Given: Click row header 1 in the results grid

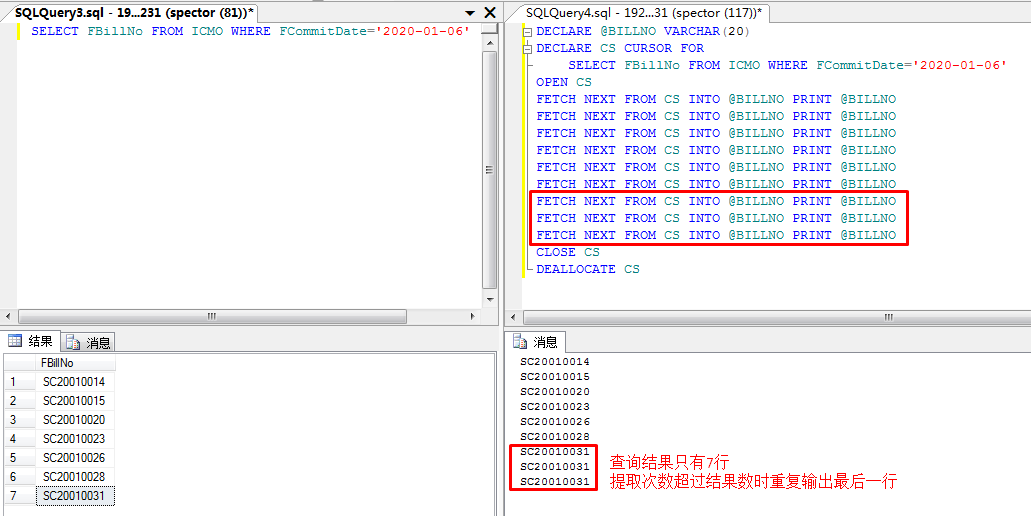Looking at the screenshot, I should click(x=20, y=382).
